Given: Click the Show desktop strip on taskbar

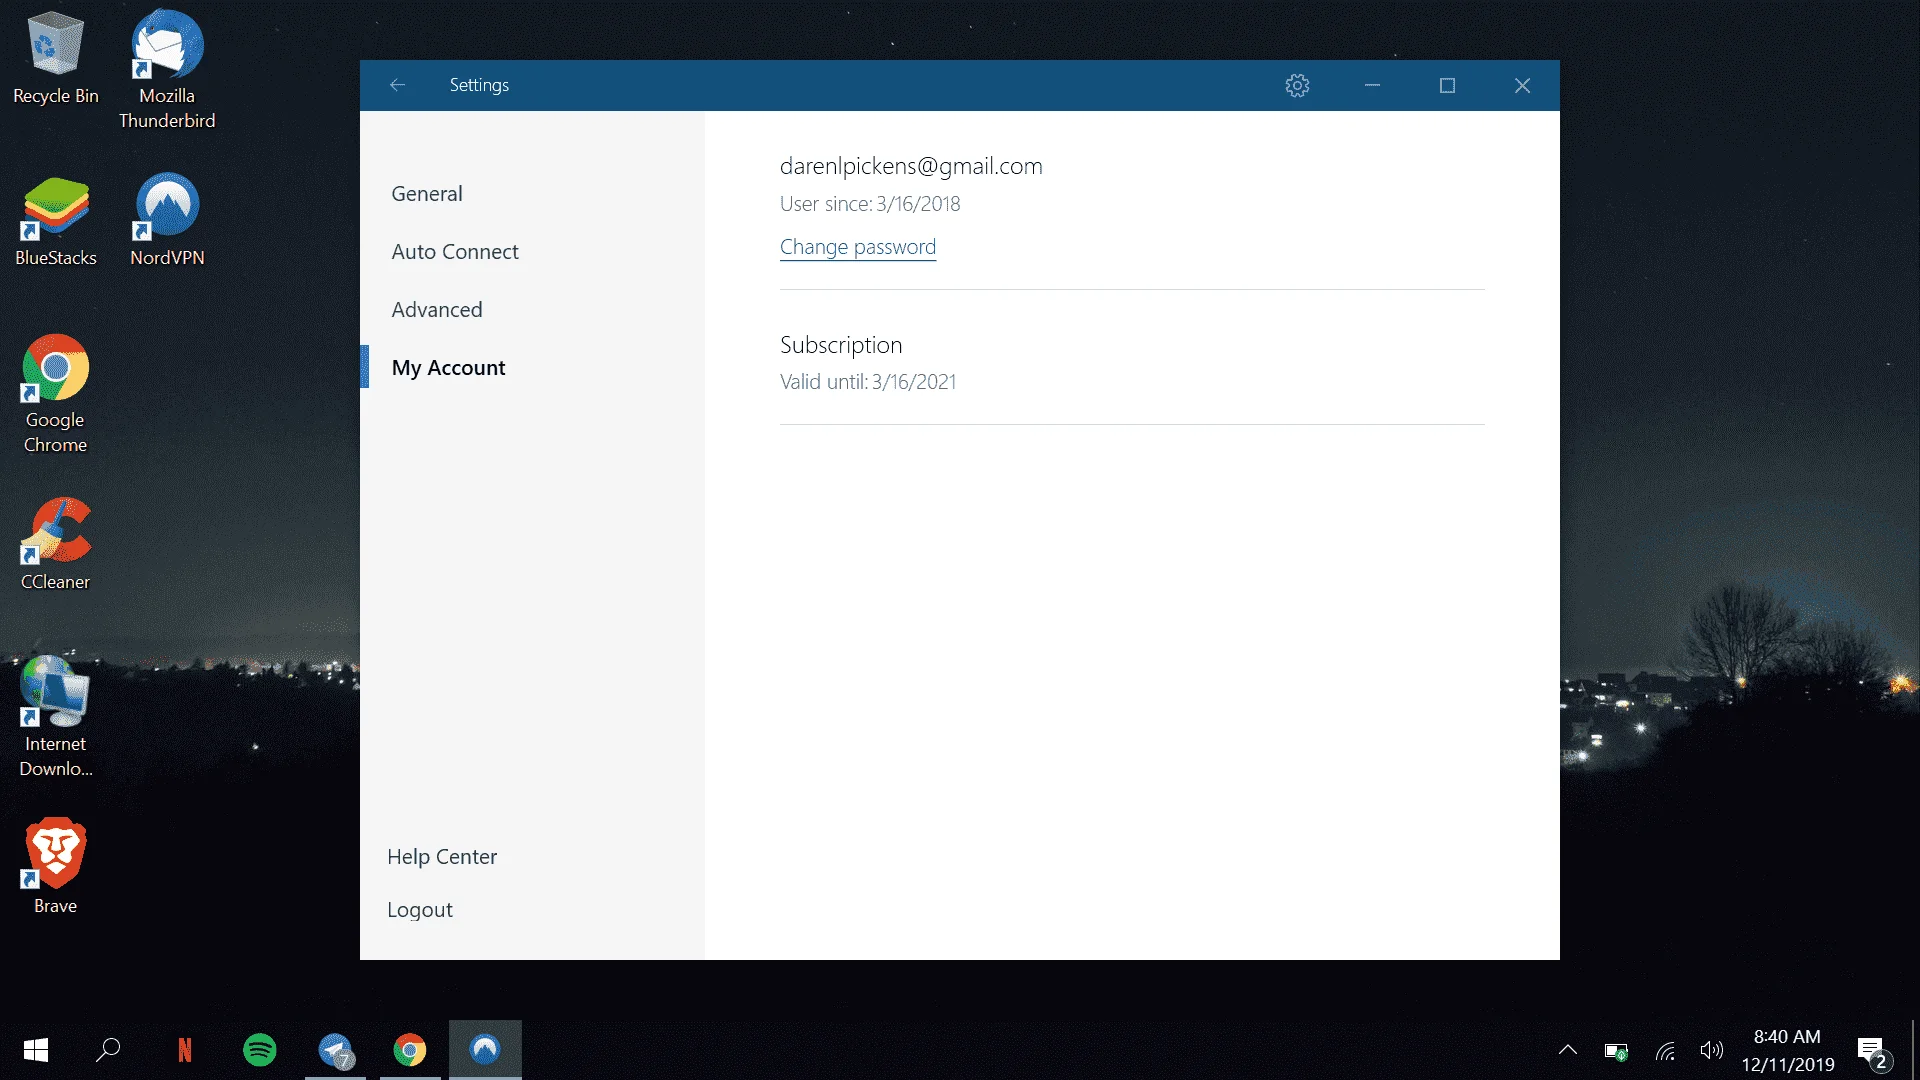Looking at the screenshot, I should pyautogui.click(x=1914, y=1050).
